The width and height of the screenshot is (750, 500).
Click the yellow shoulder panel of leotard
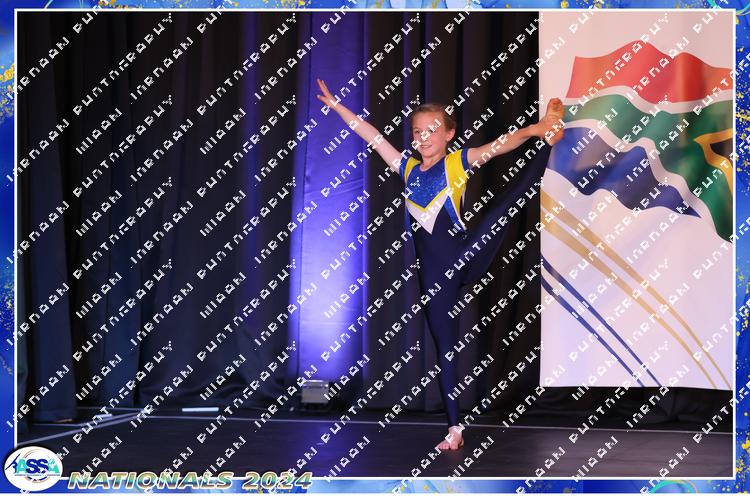click(x=456, y=168)
